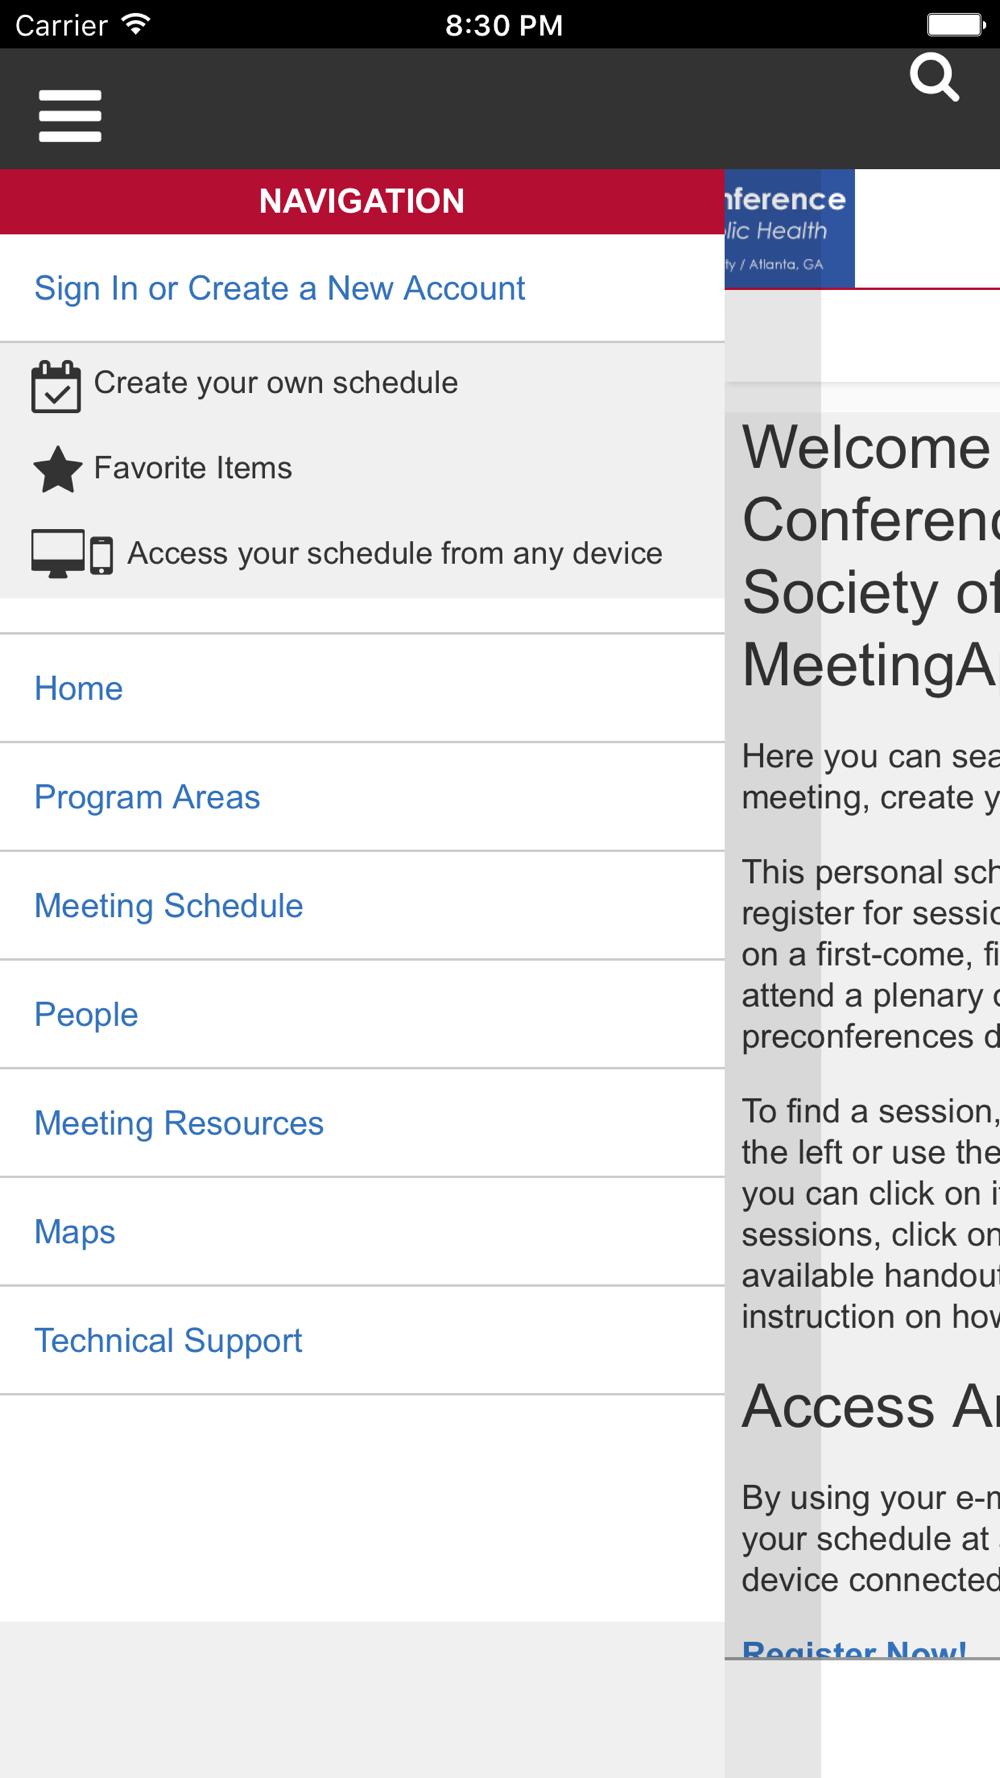This screenshot has height=1778, width=1000.
Task: Select Meeting Schedule
Action: (169, 906)
